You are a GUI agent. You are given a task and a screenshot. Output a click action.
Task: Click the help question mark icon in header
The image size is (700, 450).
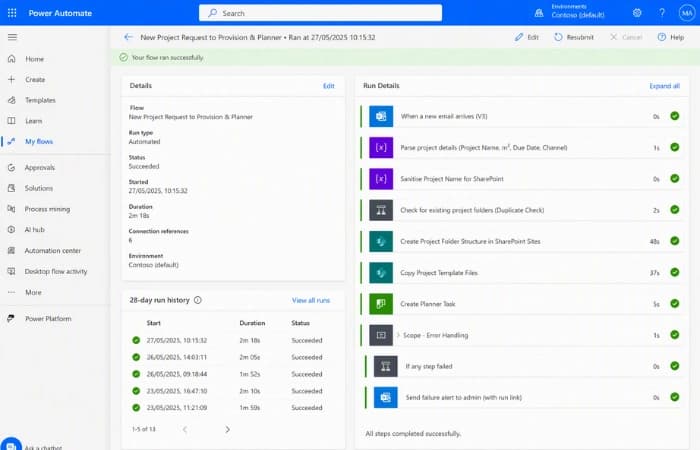pyautogui.click(x=662, y=13)
